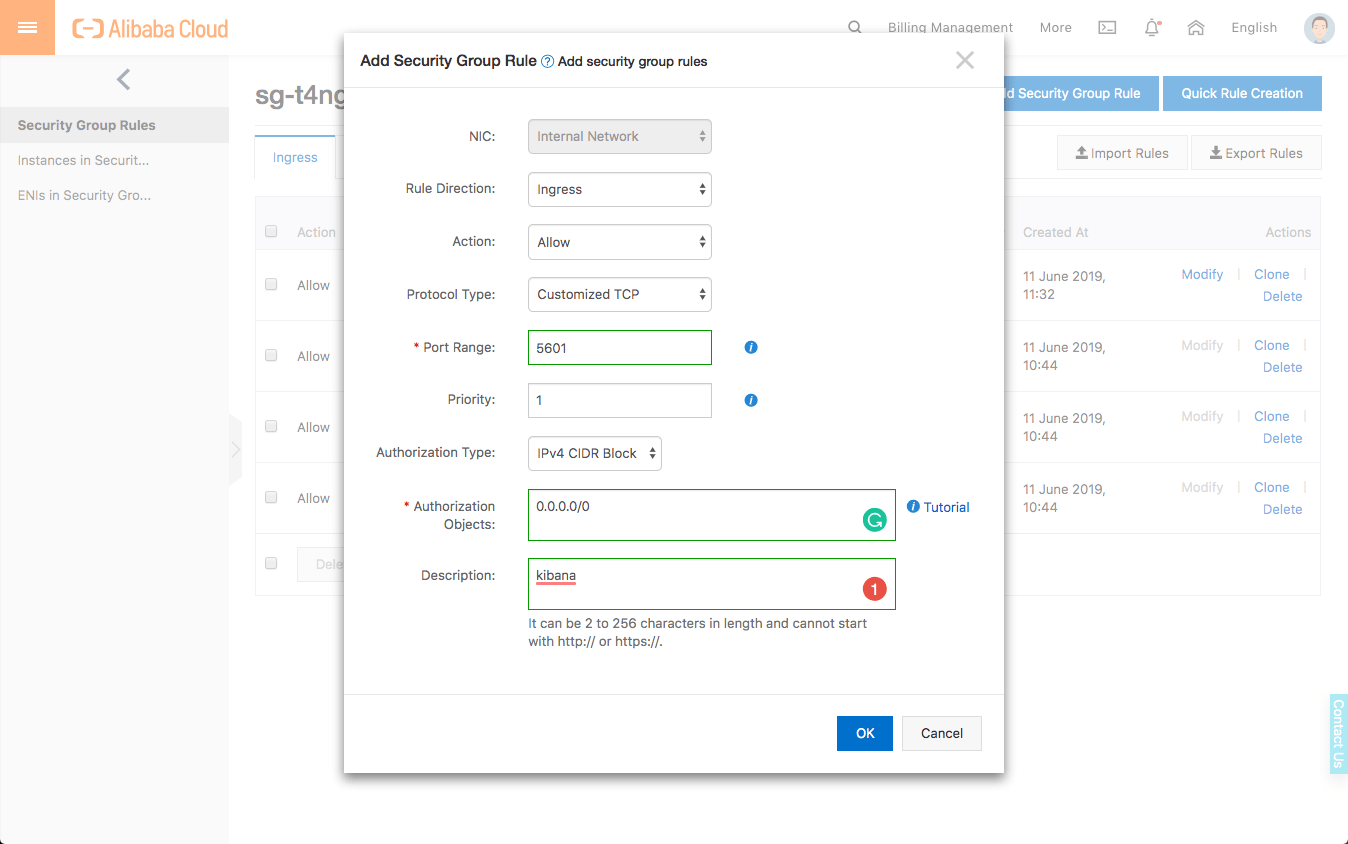The image size is (1348, 844).
Task: Open the user avatar profile
Action: click(x=1319, y=28)
